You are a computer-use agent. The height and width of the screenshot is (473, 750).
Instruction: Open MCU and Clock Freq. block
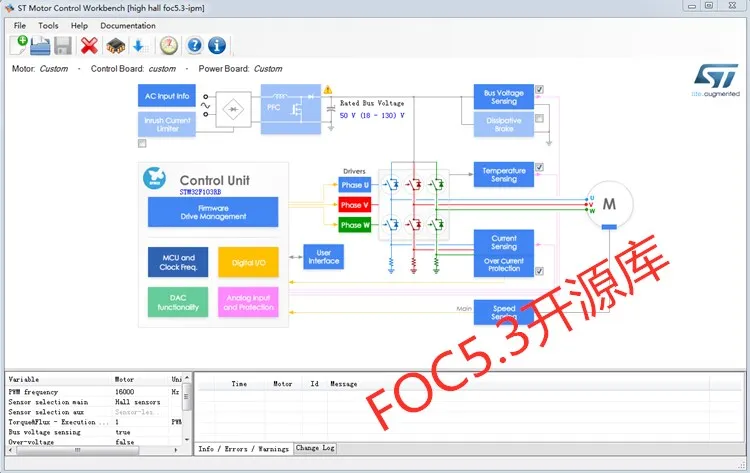178,262
